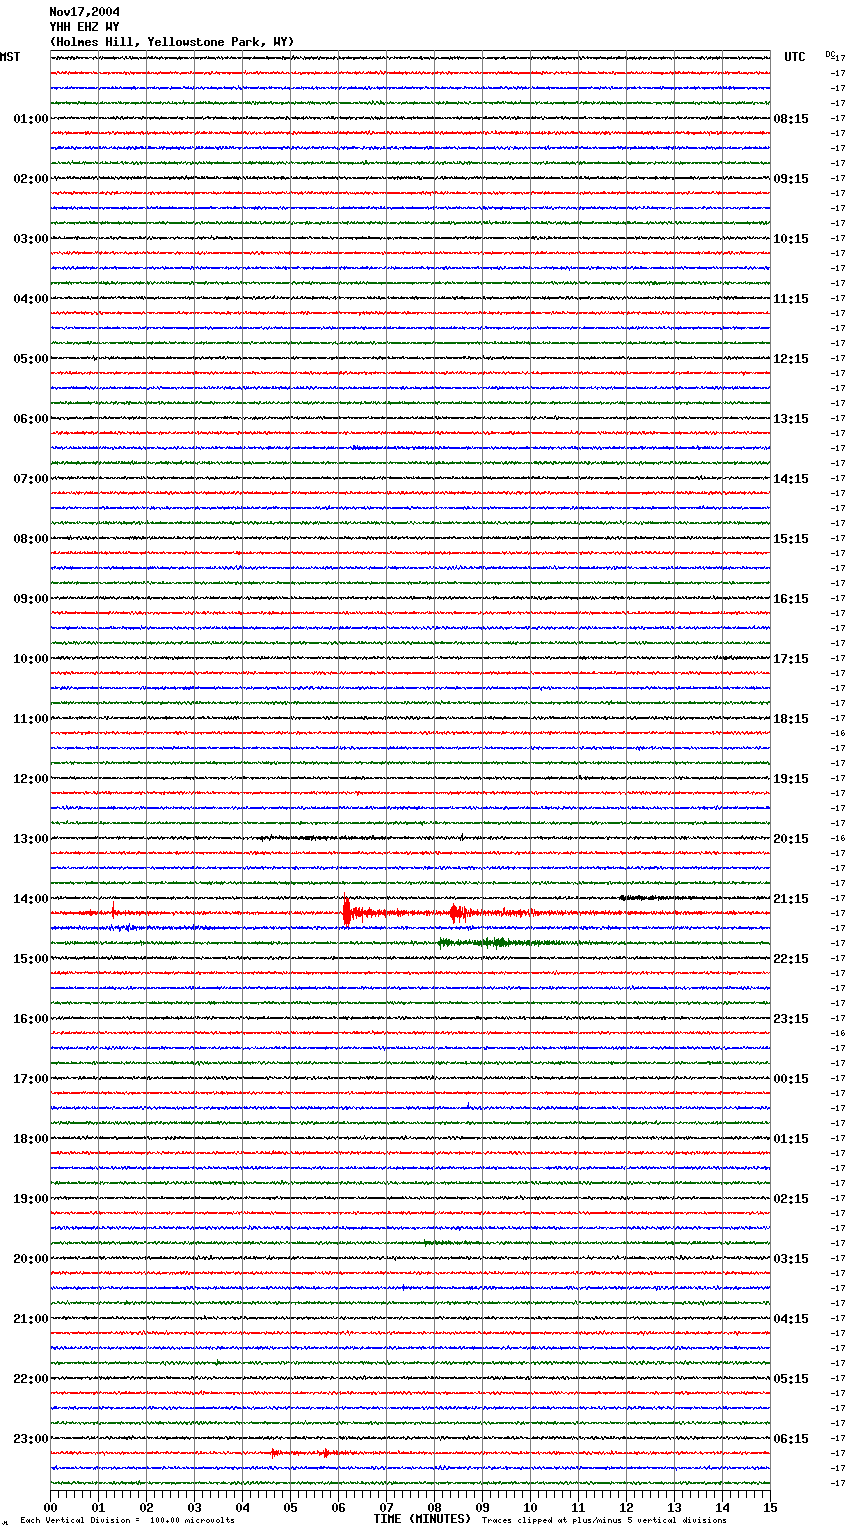Image resolution: width=850 pixels, height=1534 pixels.
Task: Select the 21:00 MST row label
Action: (x=30, y=1319)
